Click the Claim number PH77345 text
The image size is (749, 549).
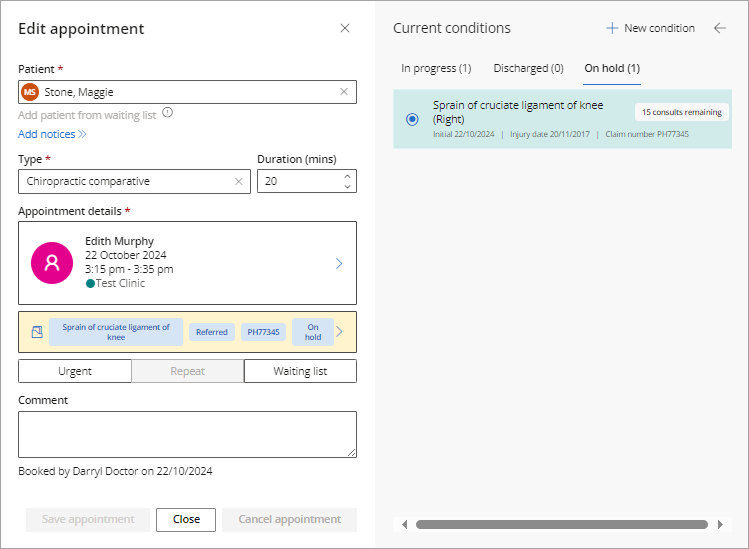[647, 134]
